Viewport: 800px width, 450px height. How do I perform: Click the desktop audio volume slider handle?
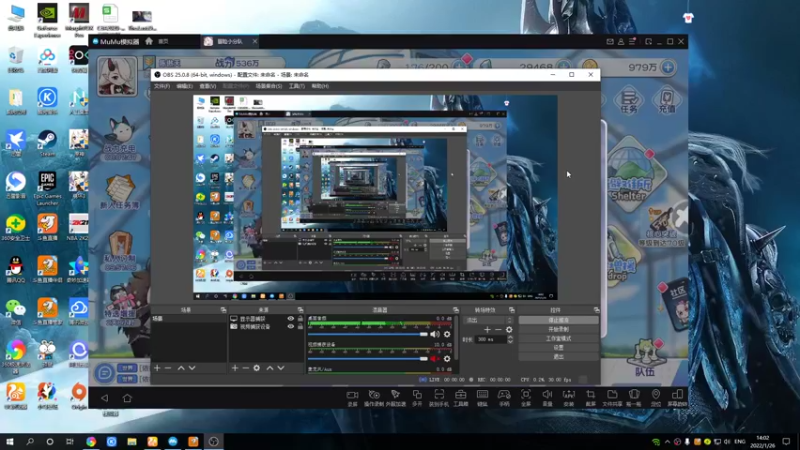click(423, 334)
